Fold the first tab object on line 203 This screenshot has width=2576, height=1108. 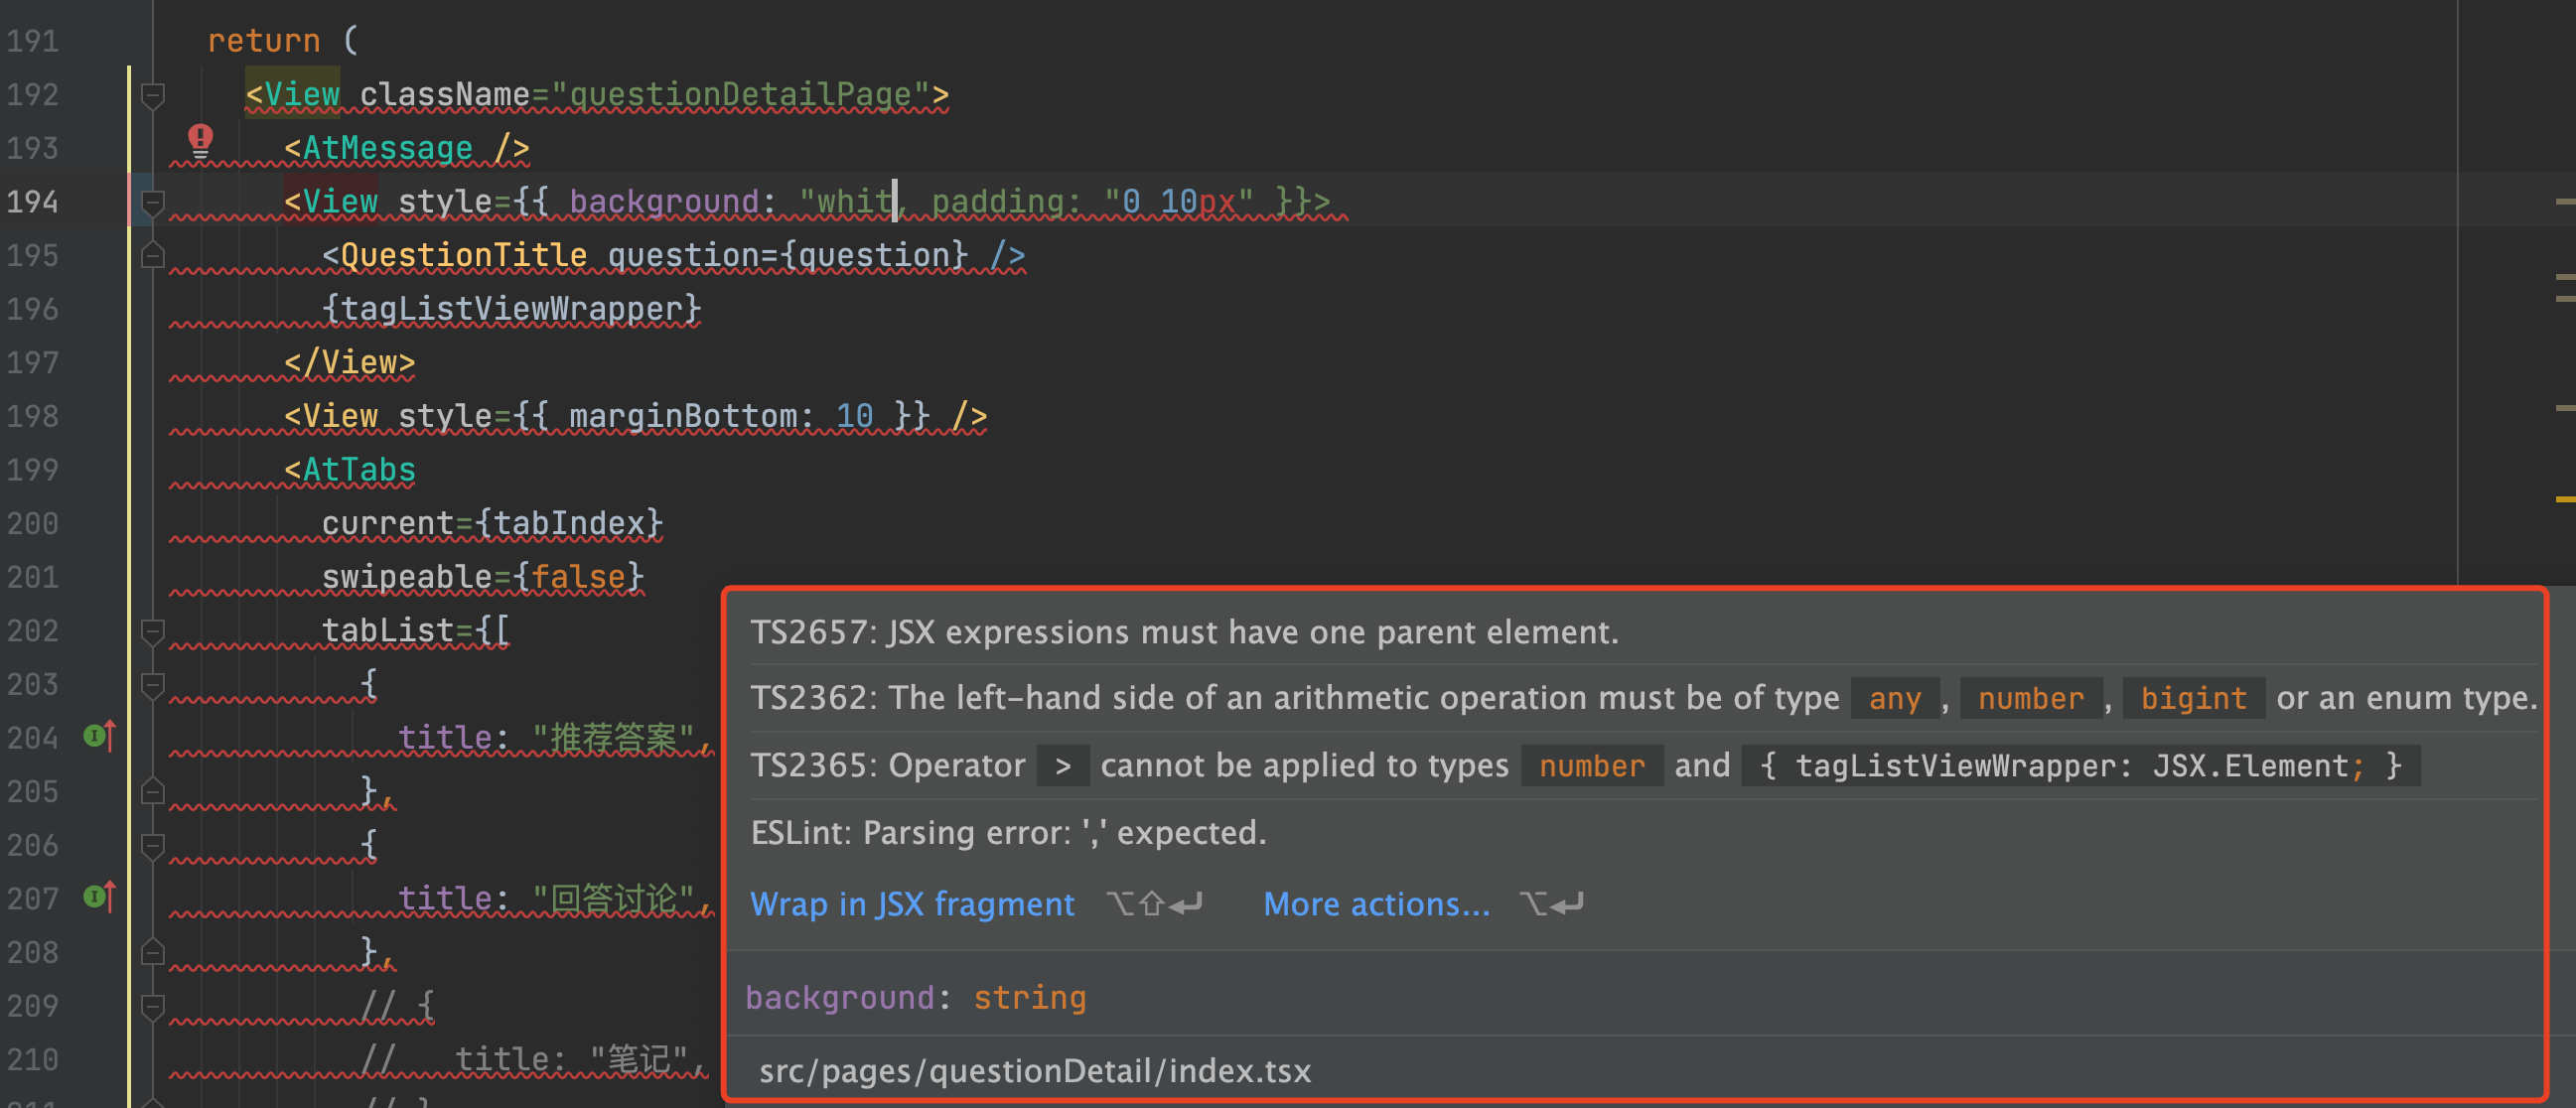[152, 685]
